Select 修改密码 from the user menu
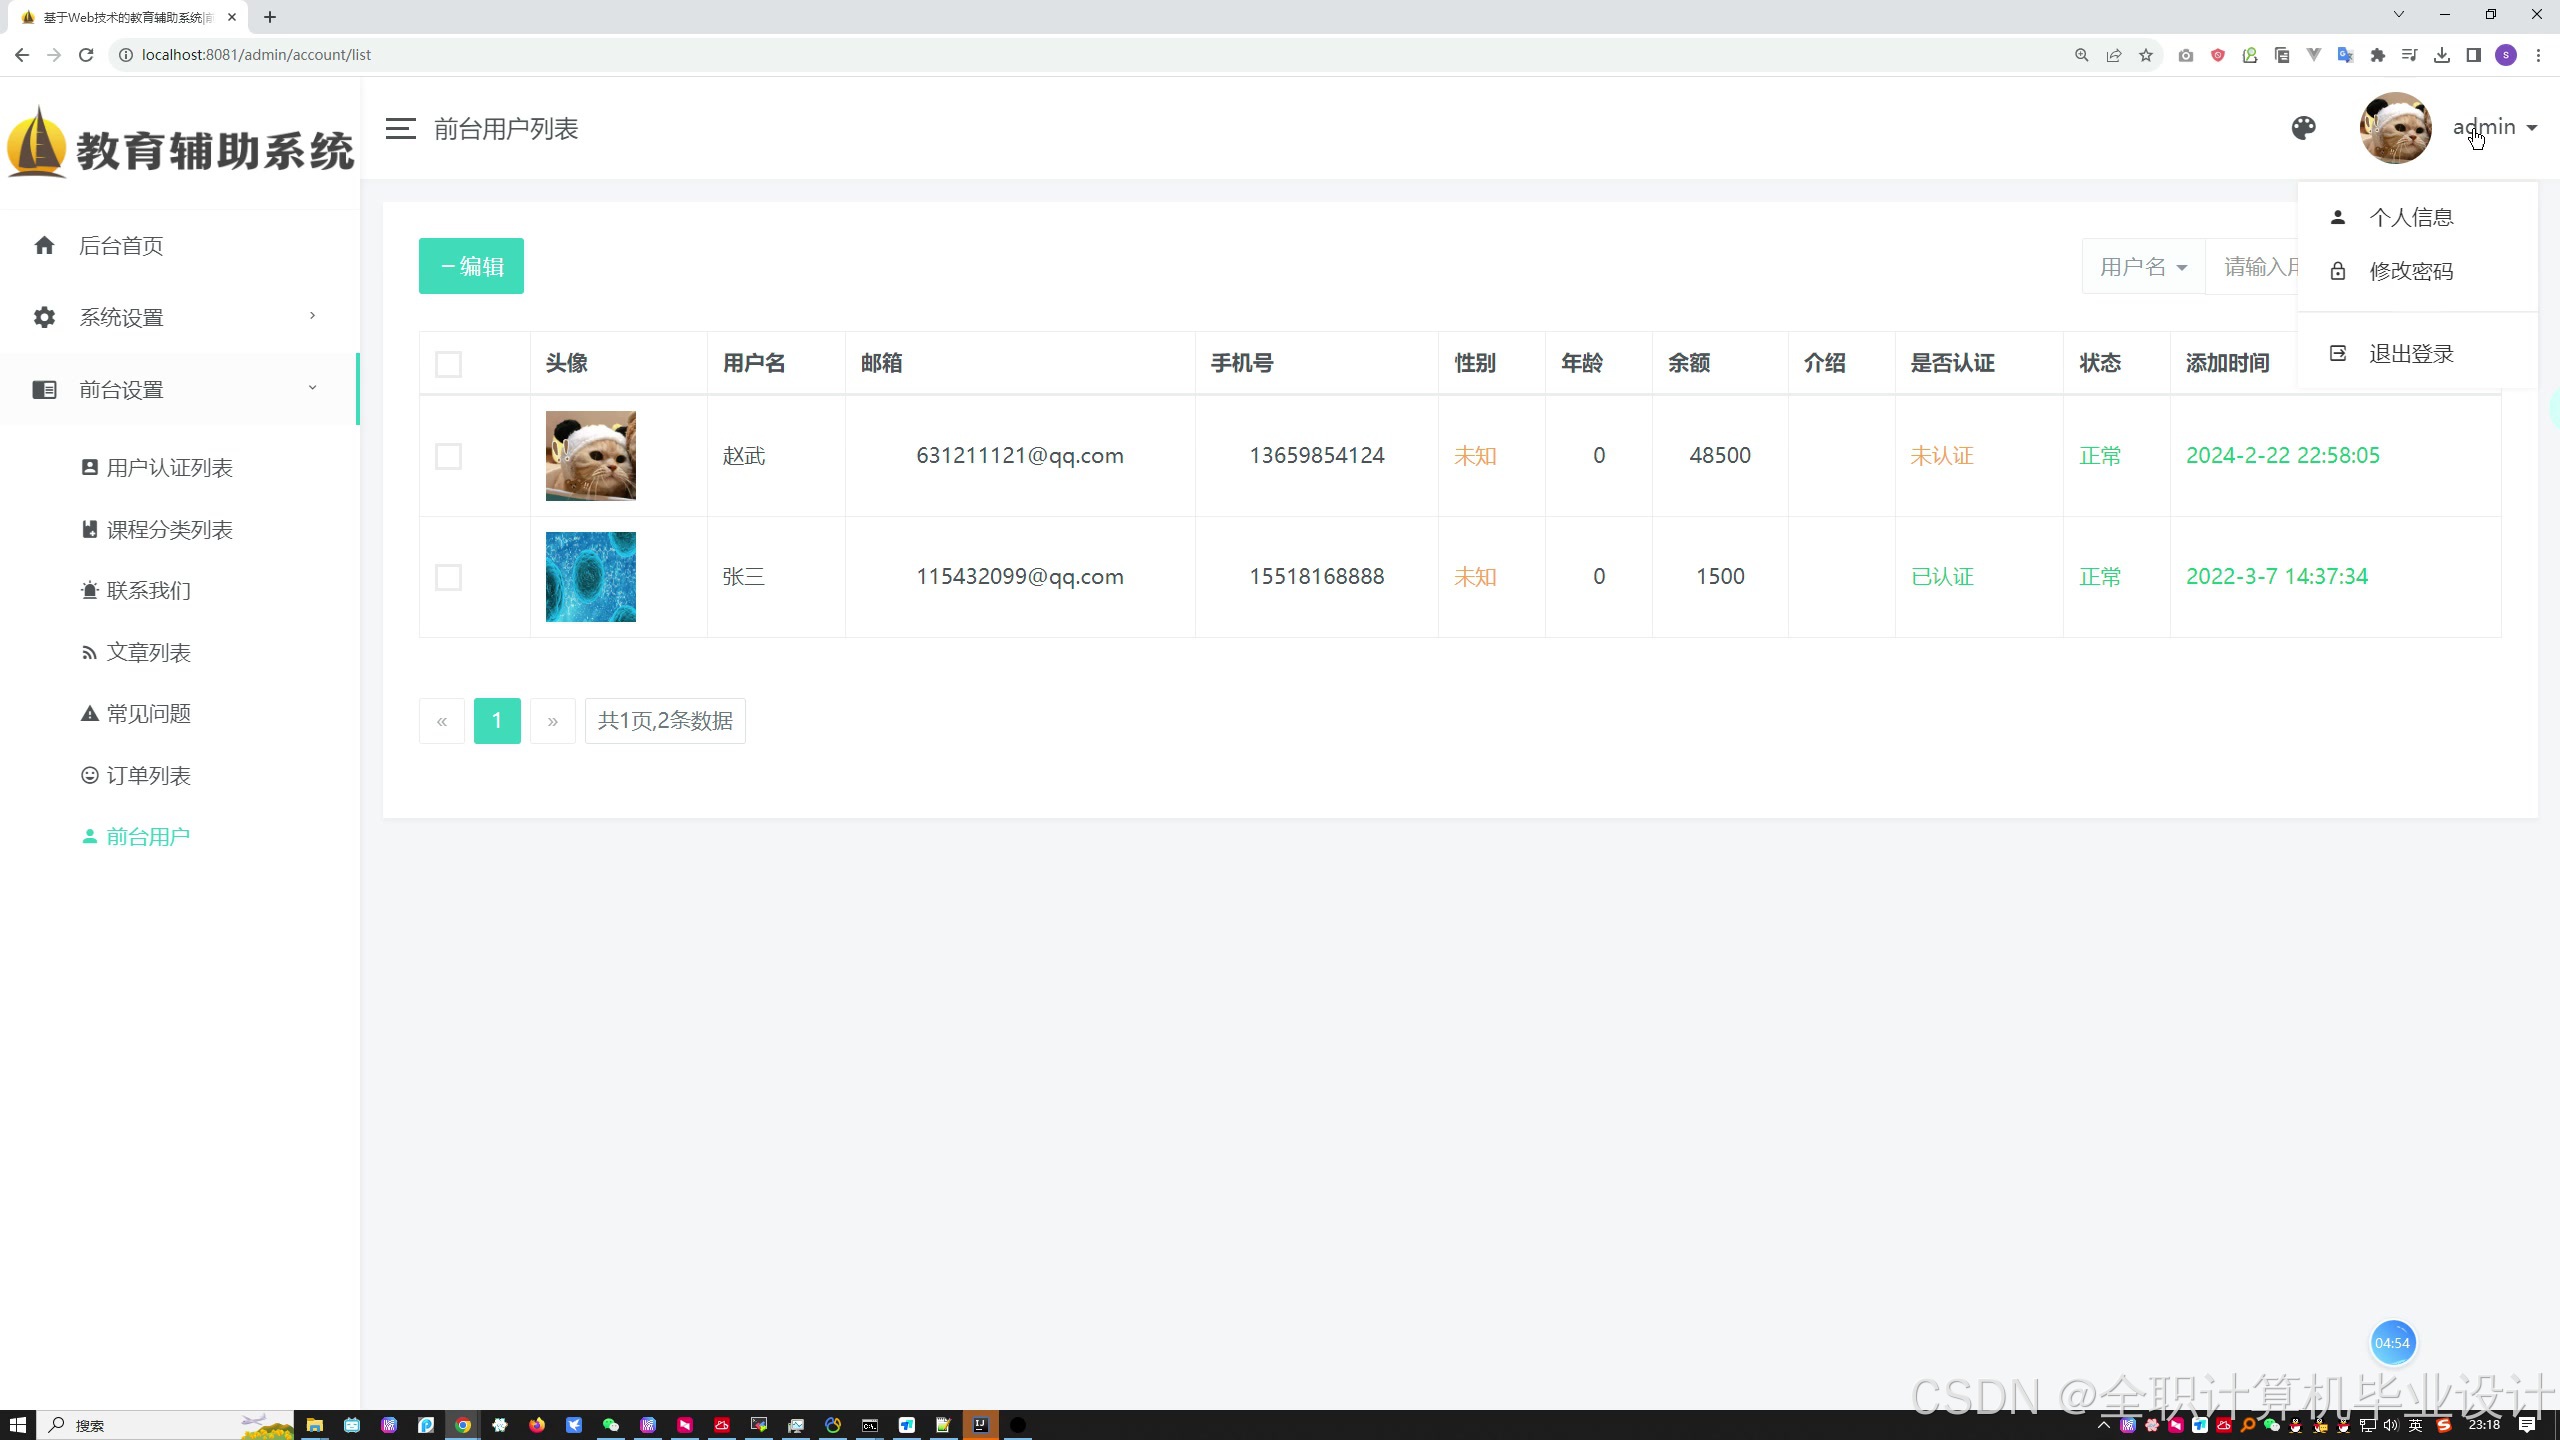Screen dimensions: 2560x1440 (2410, 271)
